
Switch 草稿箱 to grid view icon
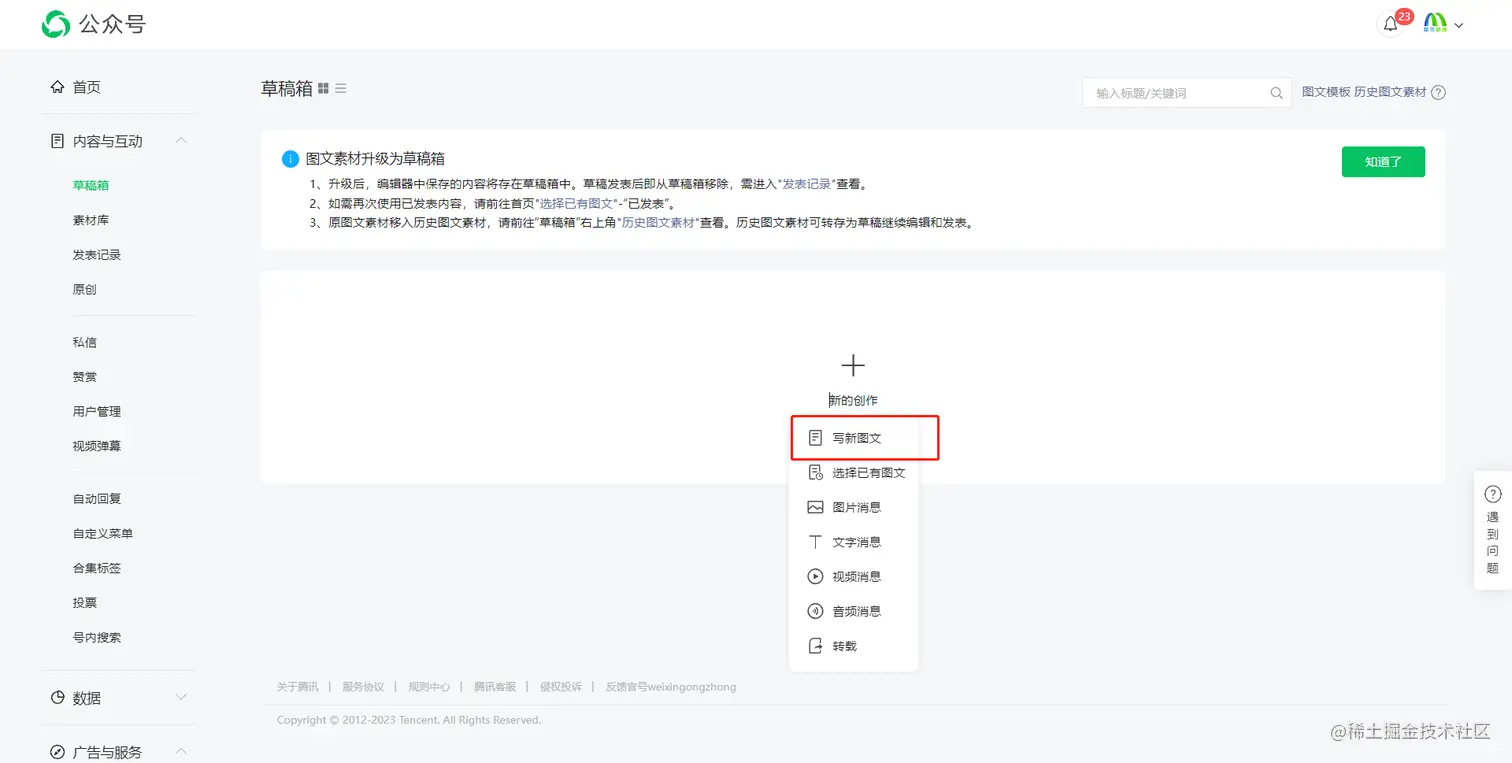pyautogui.click(x=323, y=88)
